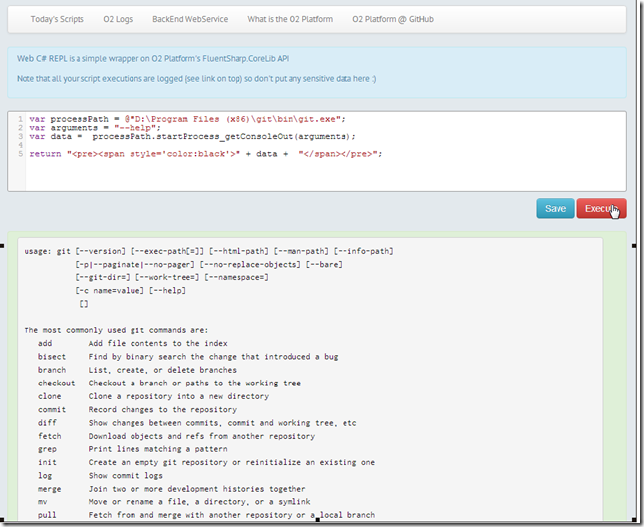644x527 pixels.
Task: Click the 'usage: git [--version]' output line
Action: 209,251
